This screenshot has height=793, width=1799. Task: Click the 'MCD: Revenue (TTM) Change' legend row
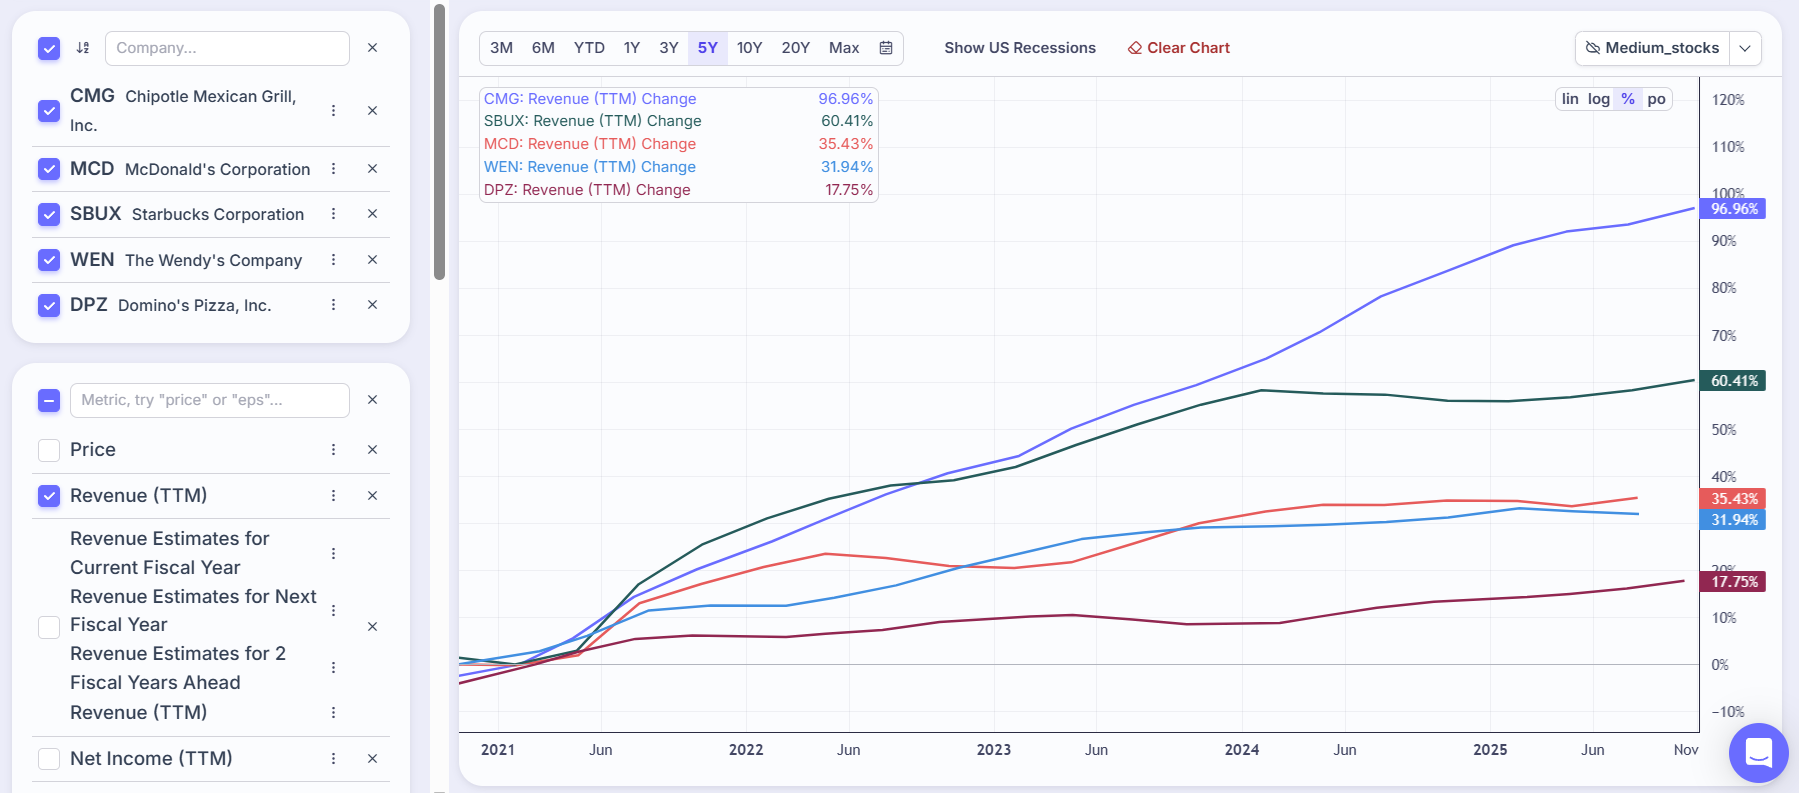tap(678, 144)
